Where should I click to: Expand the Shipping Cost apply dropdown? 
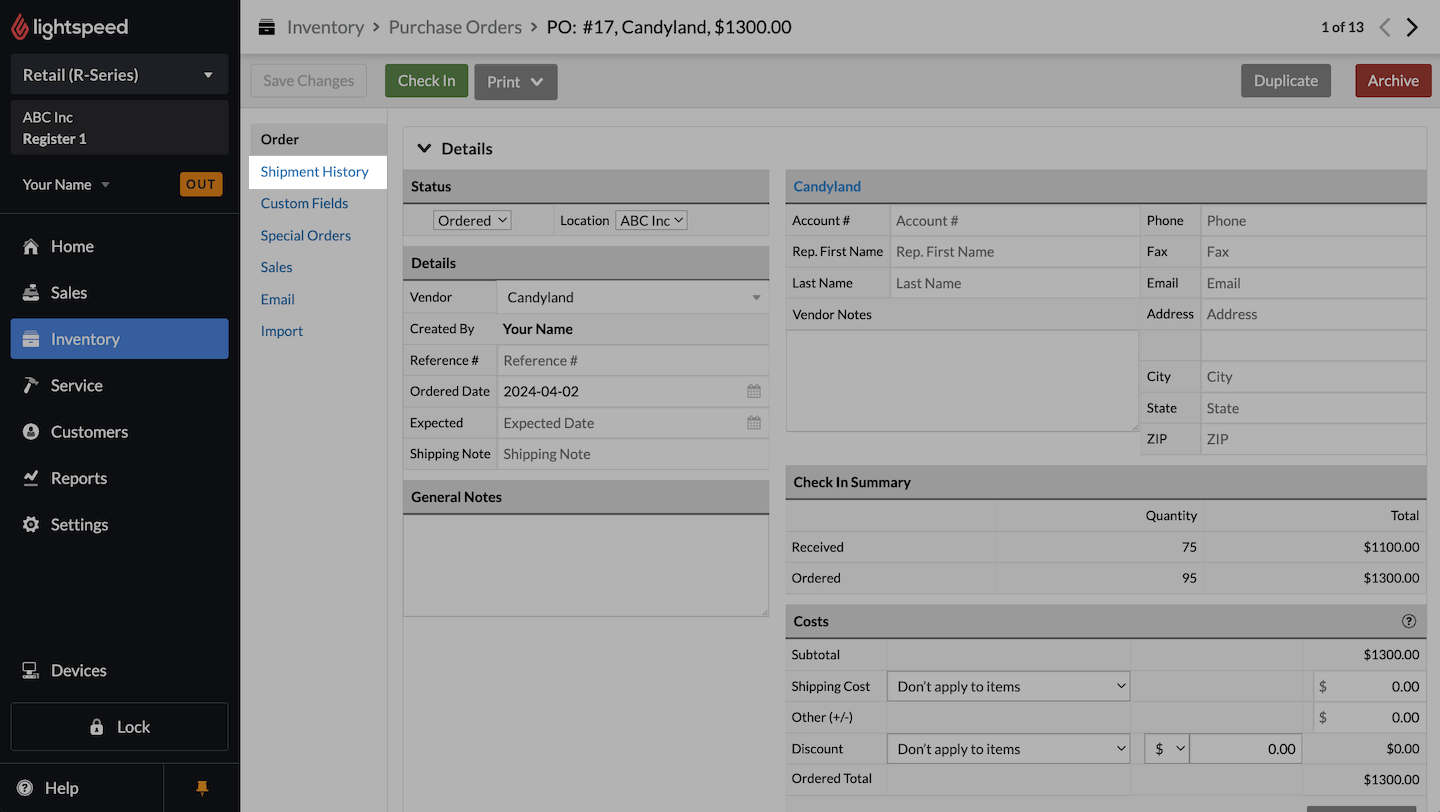tap(1008, 686)
